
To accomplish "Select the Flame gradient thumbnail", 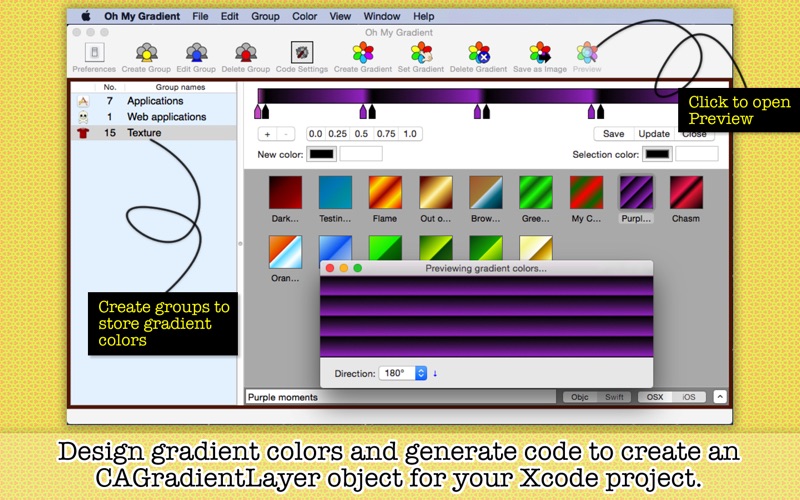I will pyautogui.click(x=385, y=192).
